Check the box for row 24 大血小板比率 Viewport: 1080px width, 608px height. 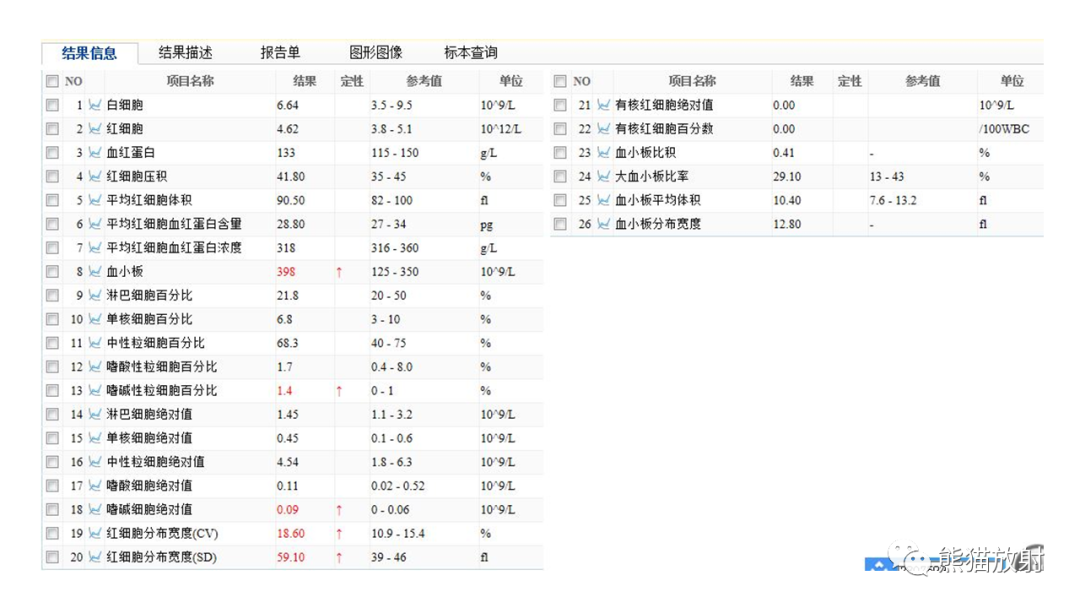click(x=560, y=176)
